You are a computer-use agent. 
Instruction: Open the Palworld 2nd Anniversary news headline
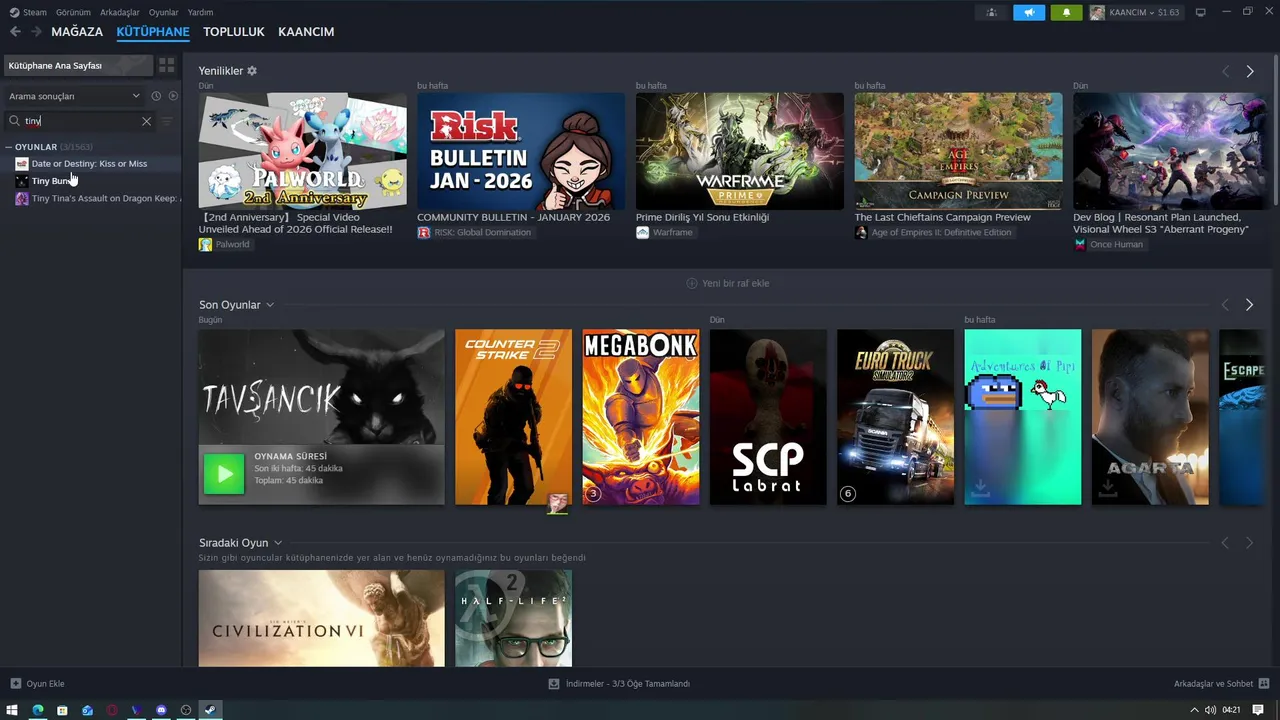pyautogui.click(x=296, y=223)
